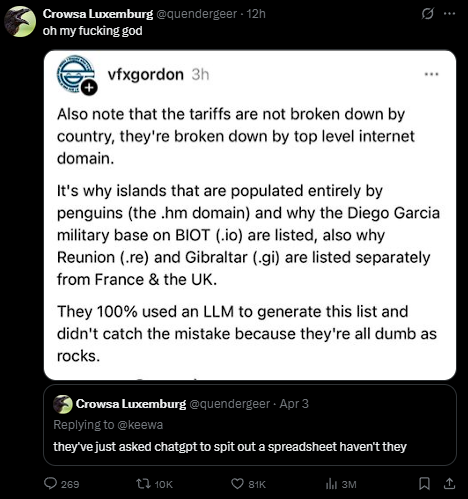The width and height of the screenshot is (468, 499).
Task: Open quoted tweet author's small avatar
Action: (x=63, y=404)
